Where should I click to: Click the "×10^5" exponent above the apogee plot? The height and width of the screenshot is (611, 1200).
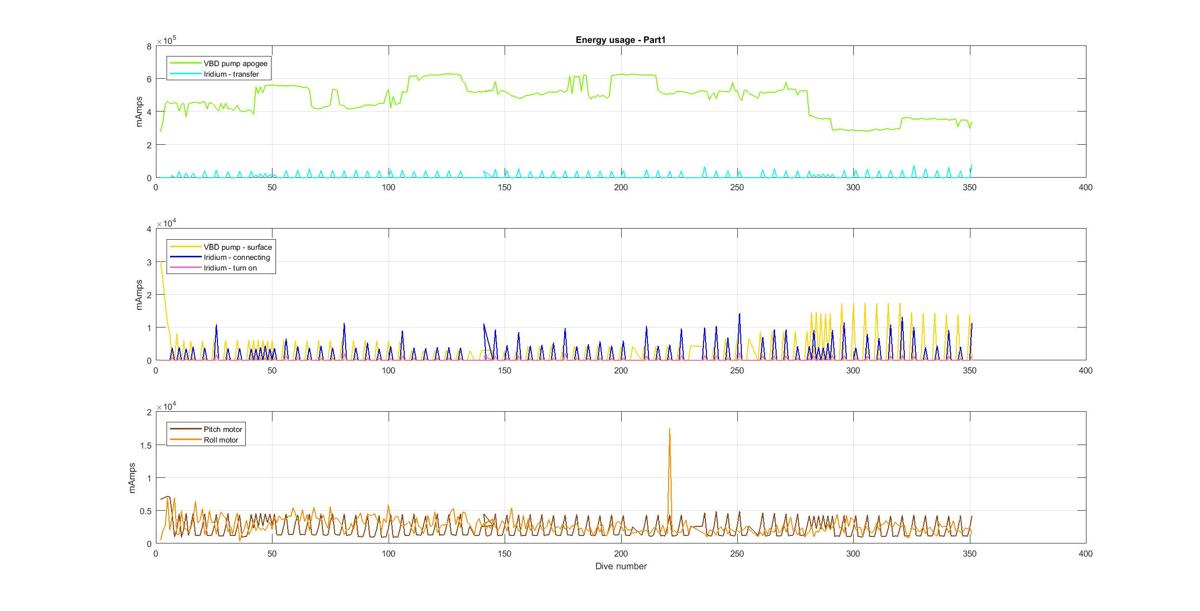pyautogui.click(x=166, y=40)
